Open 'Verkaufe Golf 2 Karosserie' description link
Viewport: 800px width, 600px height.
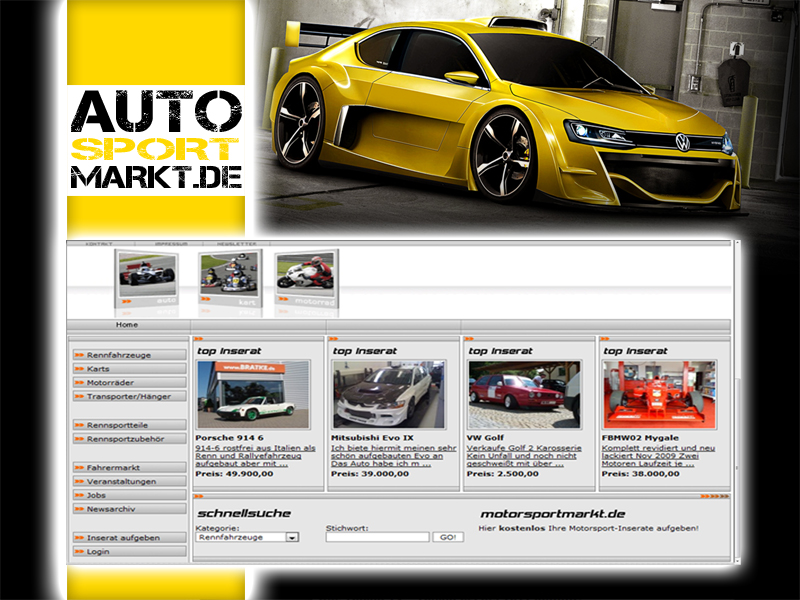coord(524,456)
